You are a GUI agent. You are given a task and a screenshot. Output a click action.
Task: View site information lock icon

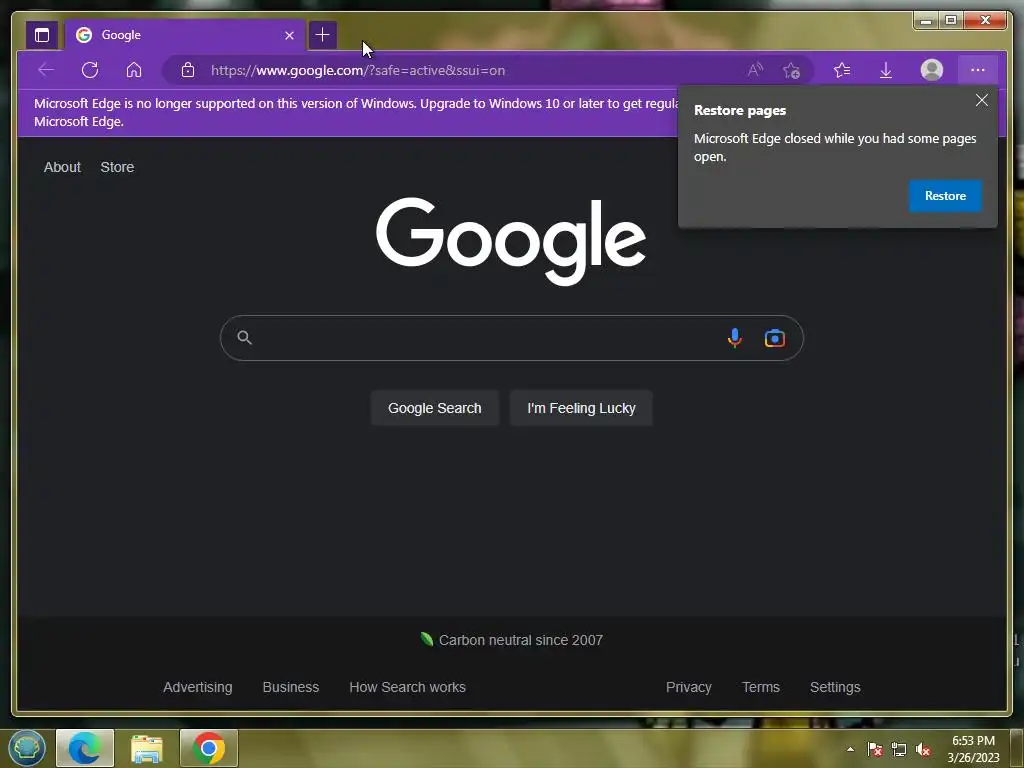(188, 70)
